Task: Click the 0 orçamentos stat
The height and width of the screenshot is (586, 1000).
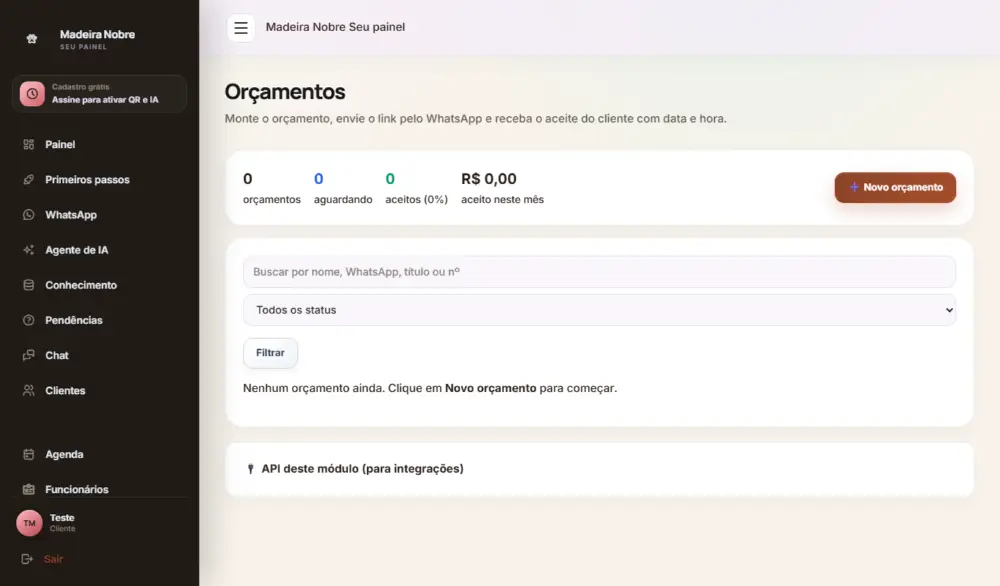Action: [272, 188]
